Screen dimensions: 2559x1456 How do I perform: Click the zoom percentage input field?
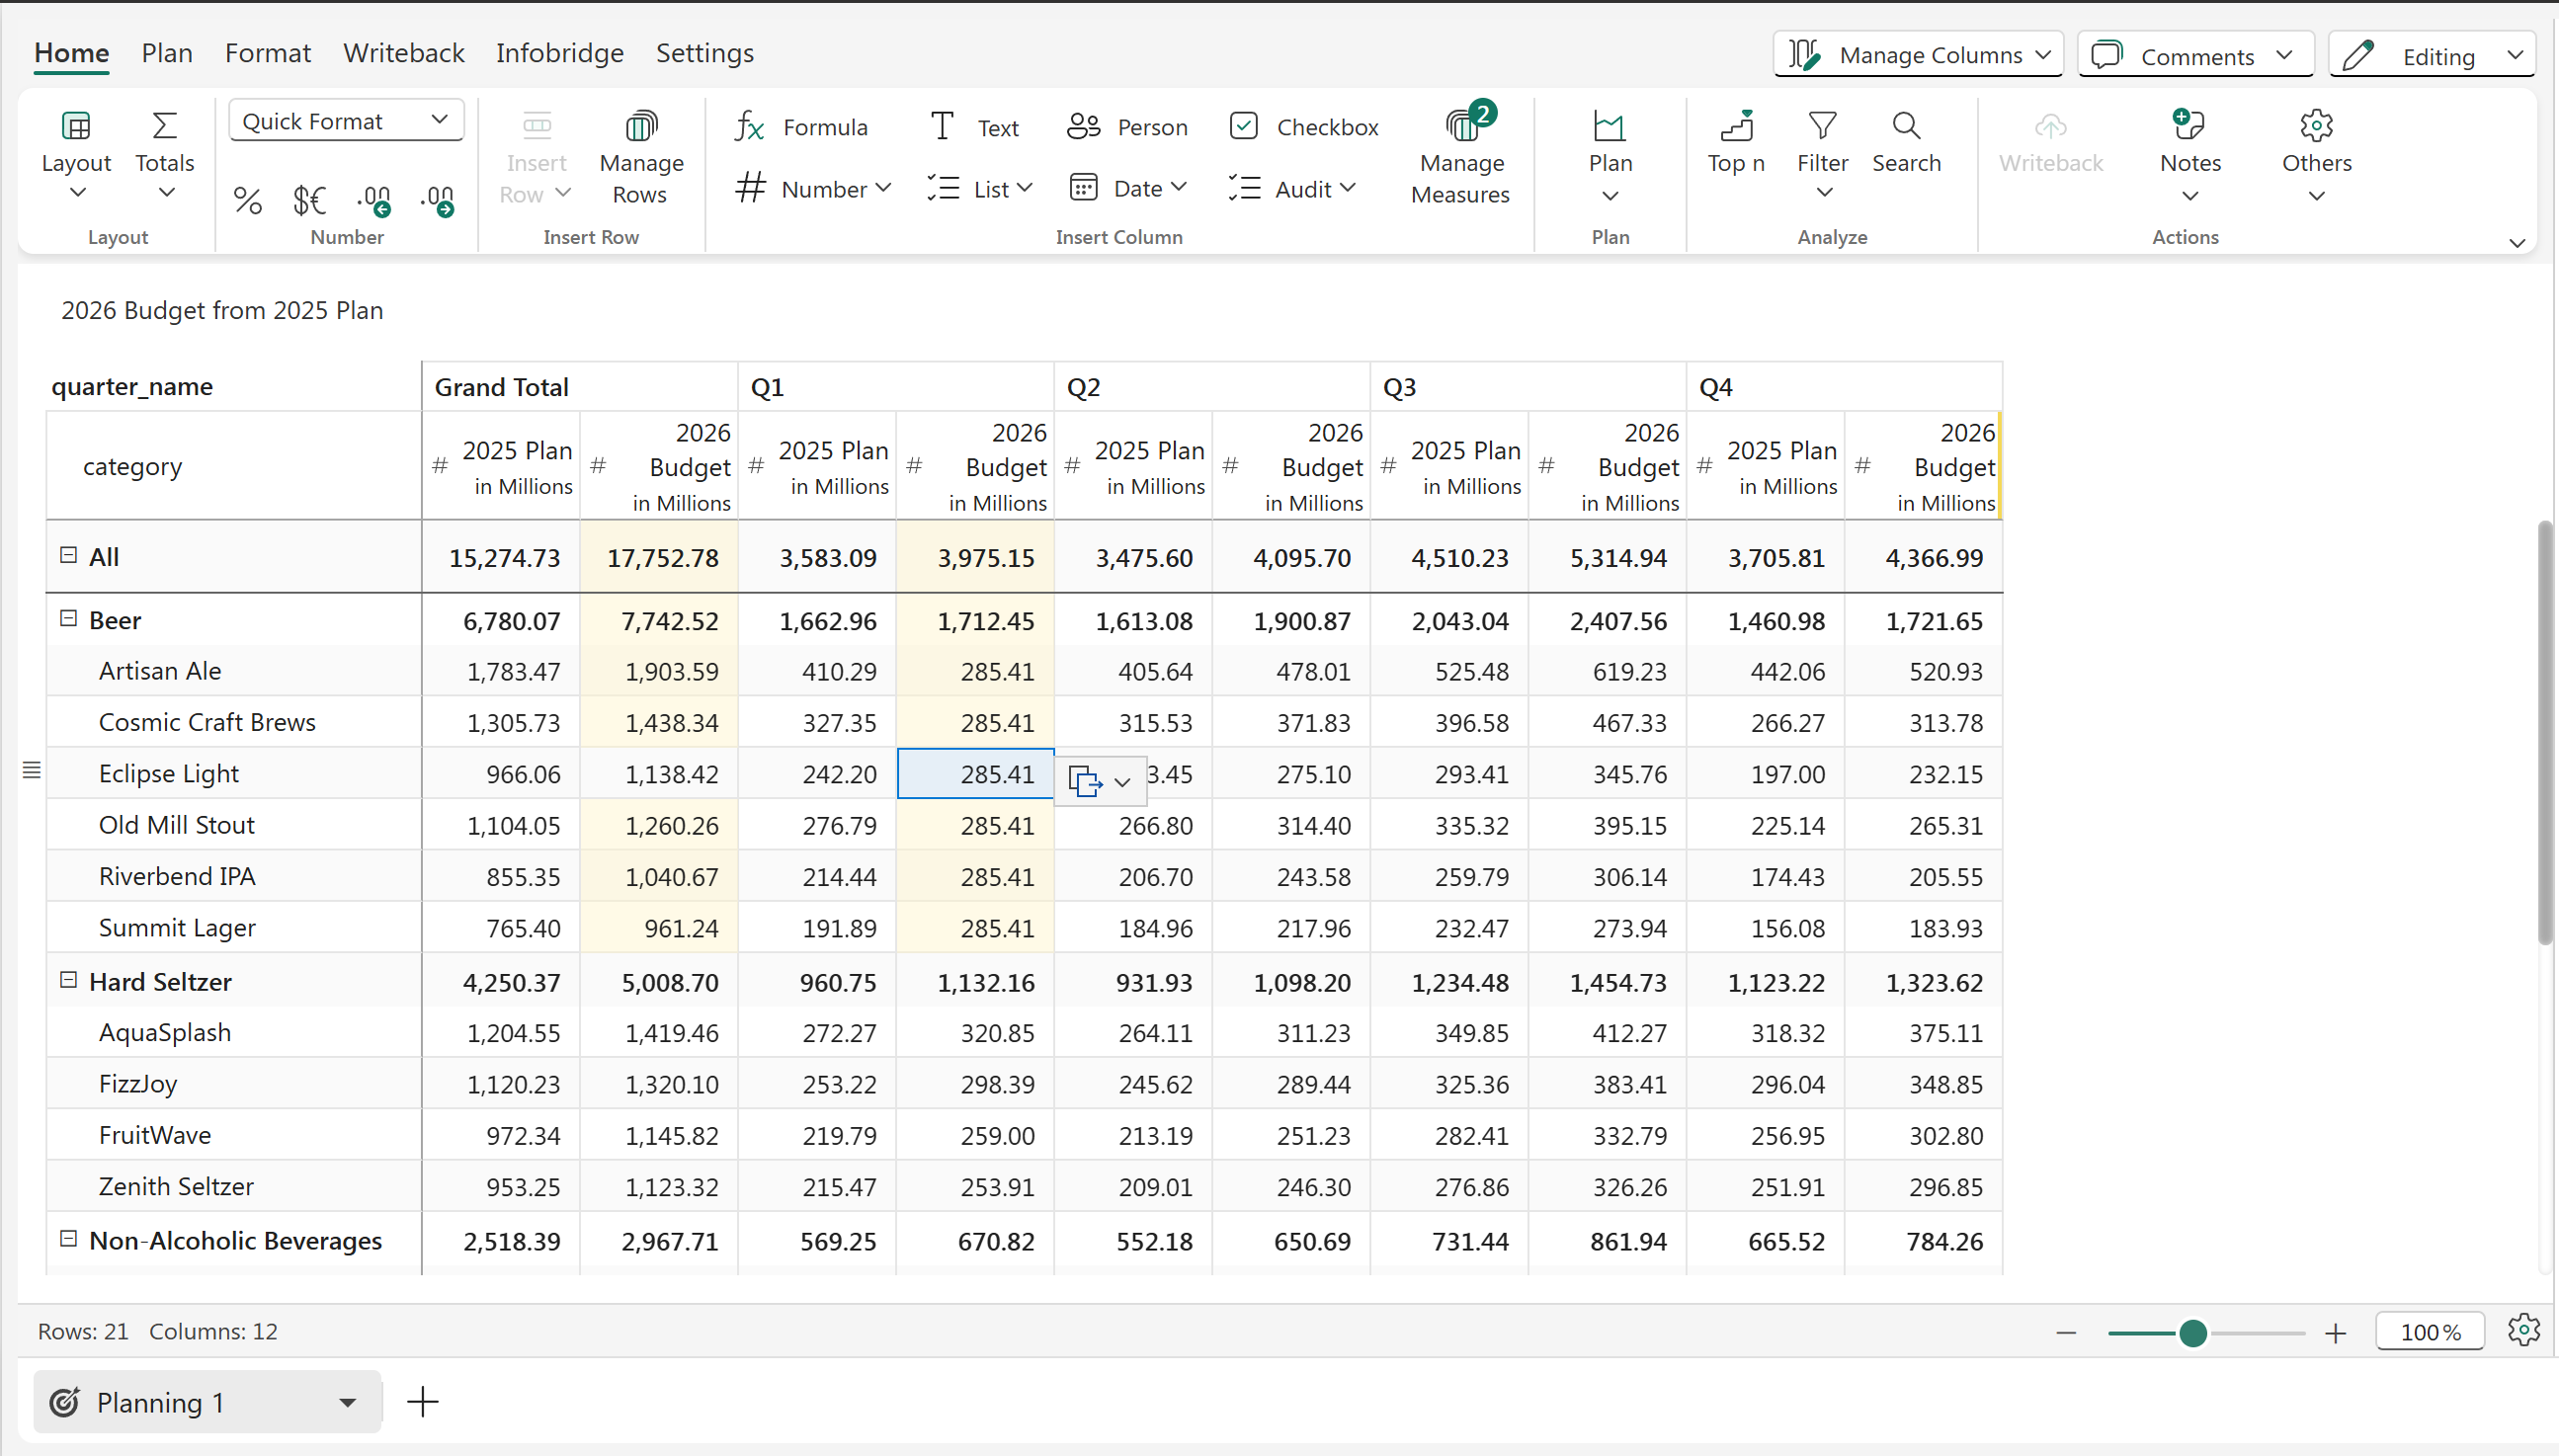pyautogui.click(x=2429, y=1332)
